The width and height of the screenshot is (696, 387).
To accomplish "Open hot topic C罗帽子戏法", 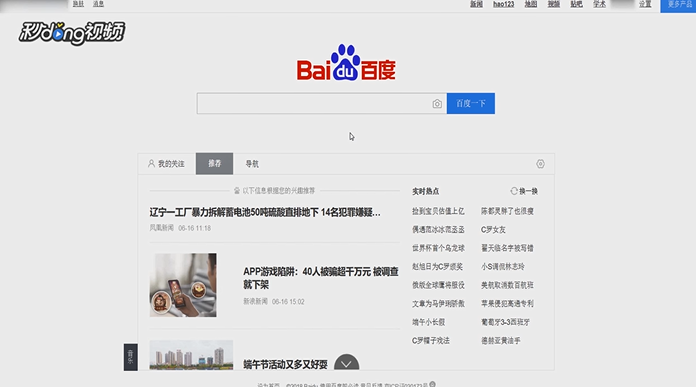I will click(x=431, y=341).
